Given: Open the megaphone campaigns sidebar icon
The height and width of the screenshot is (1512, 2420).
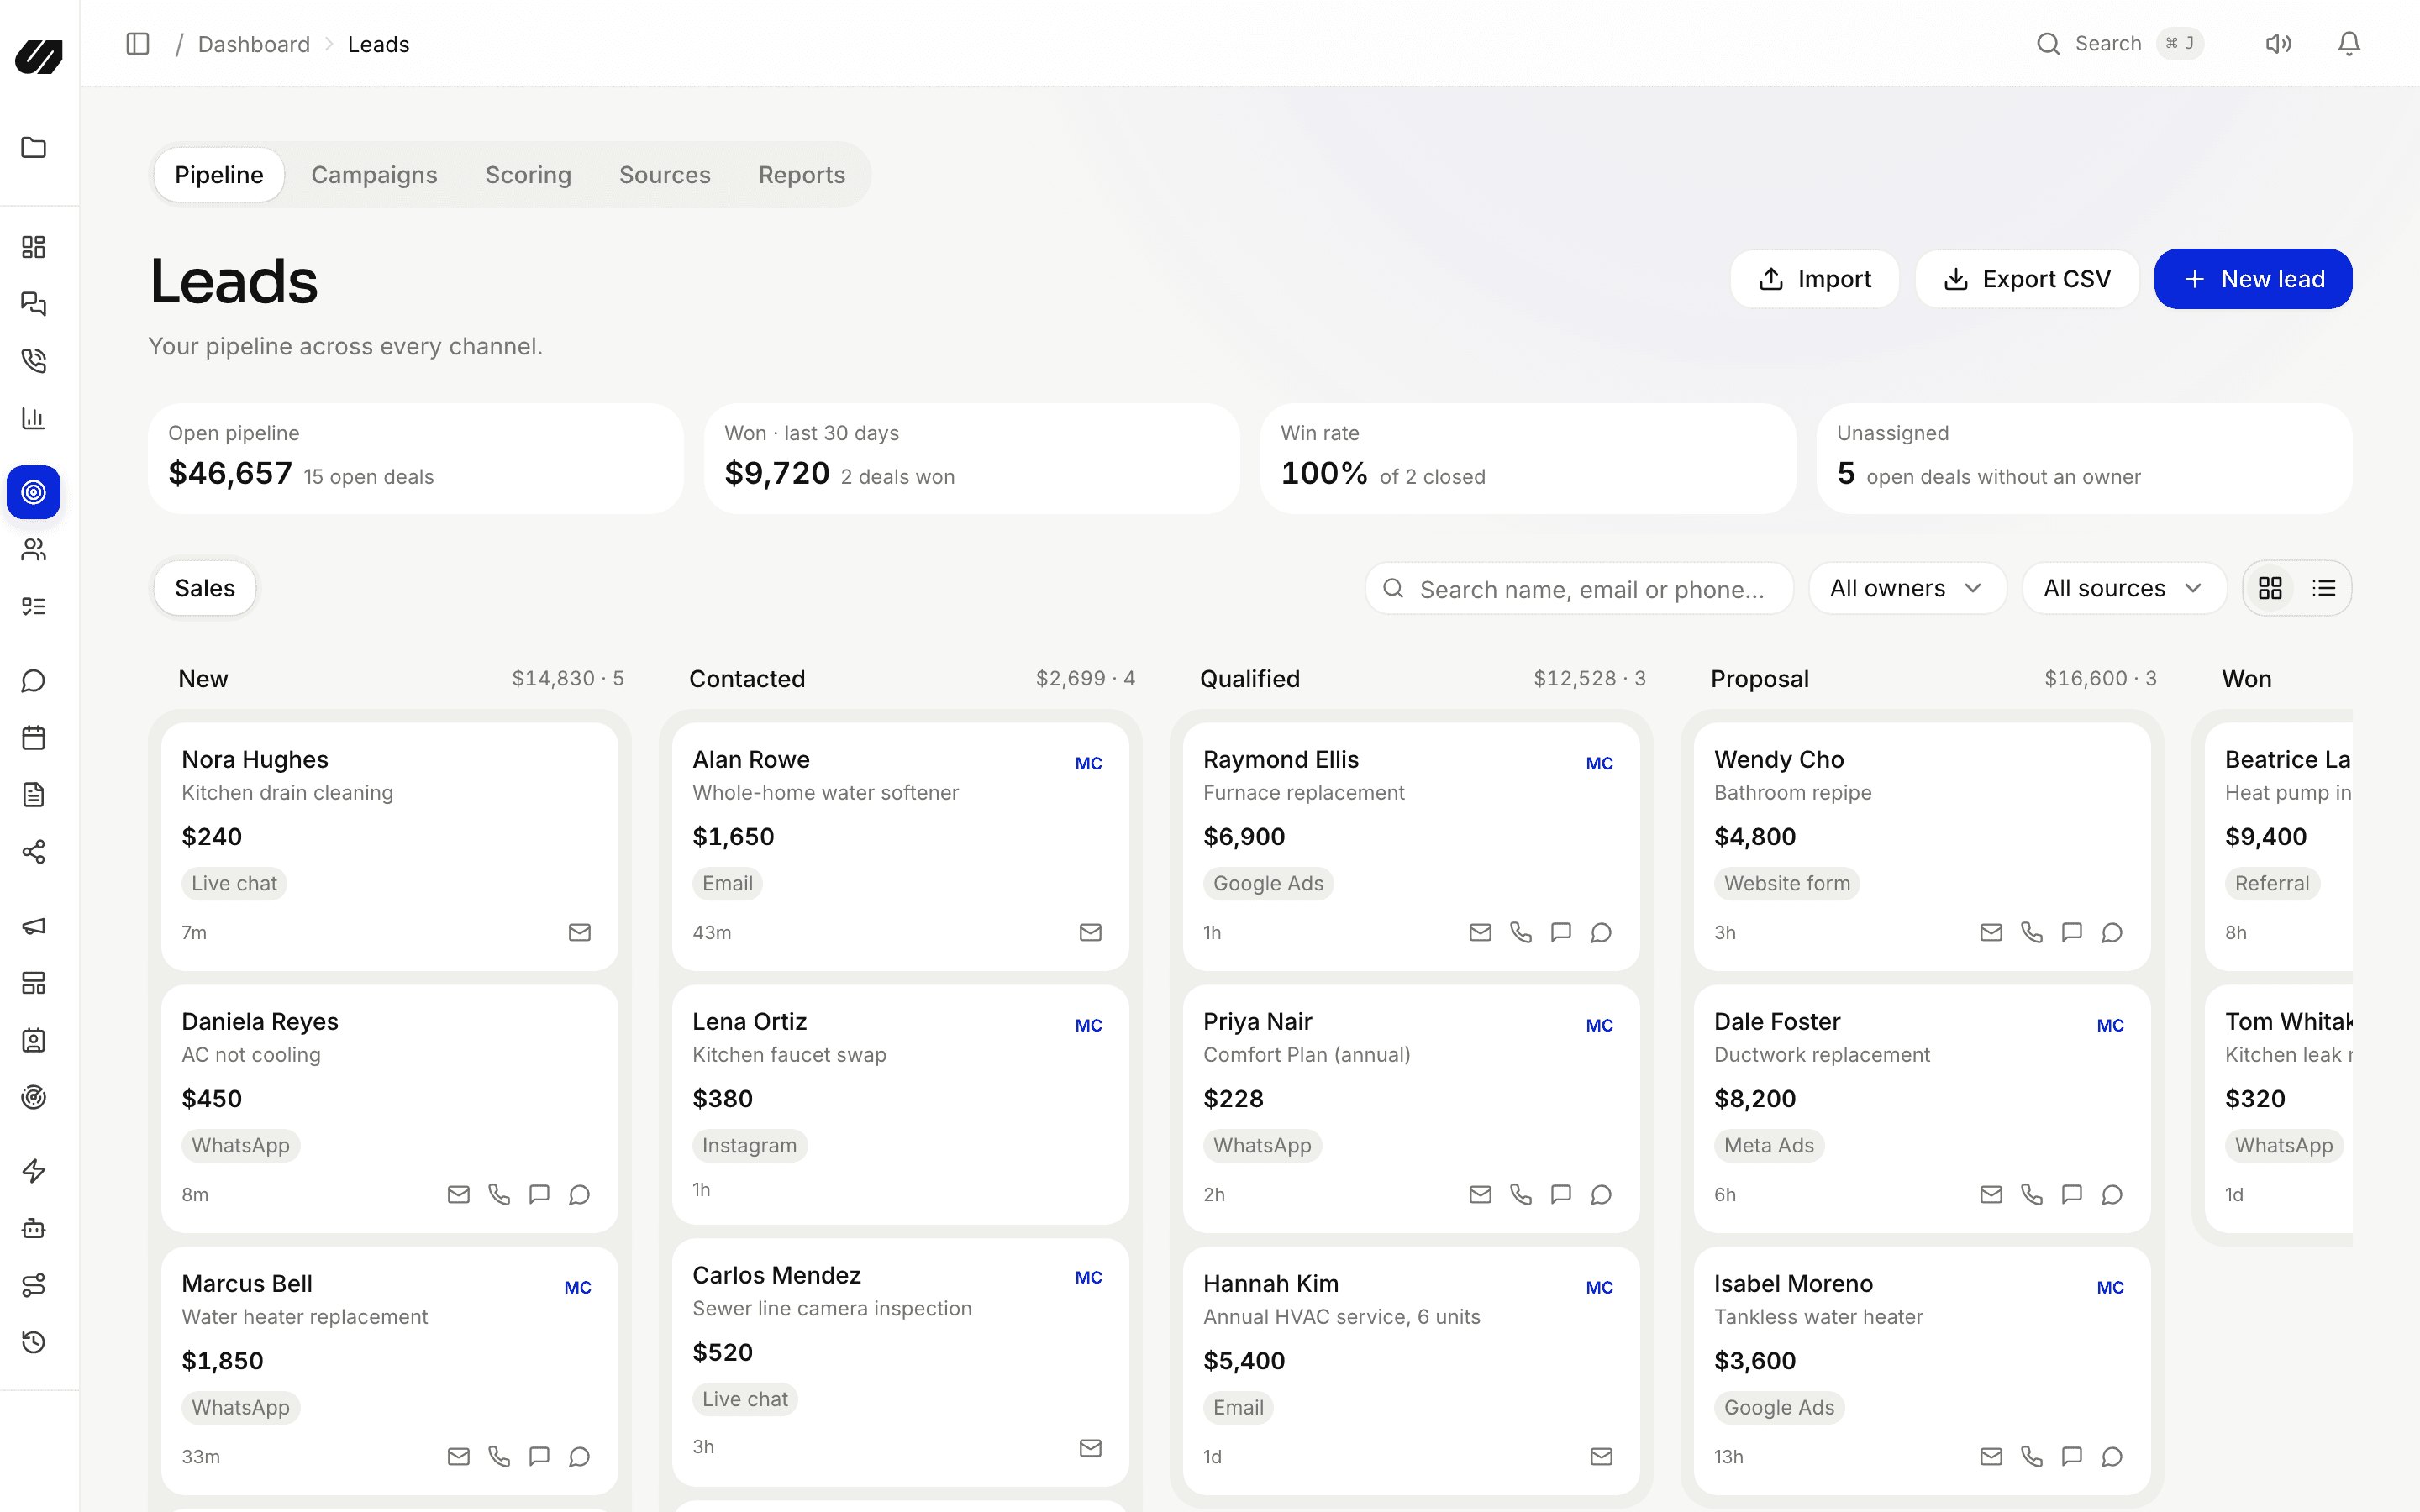Looking at the screenshot, I should pos(34,926).
